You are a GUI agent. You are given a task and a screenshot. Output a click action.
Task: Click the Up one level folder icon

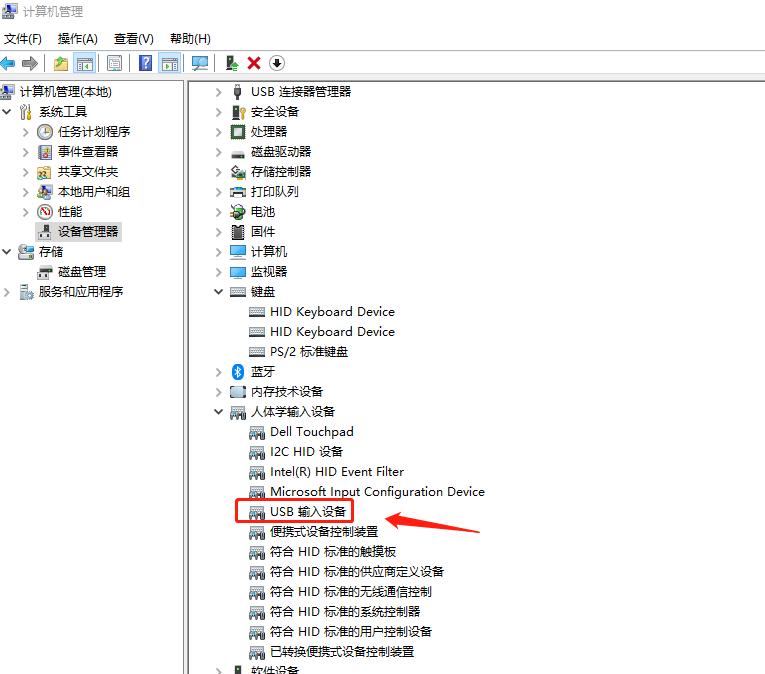coord(60,63)
